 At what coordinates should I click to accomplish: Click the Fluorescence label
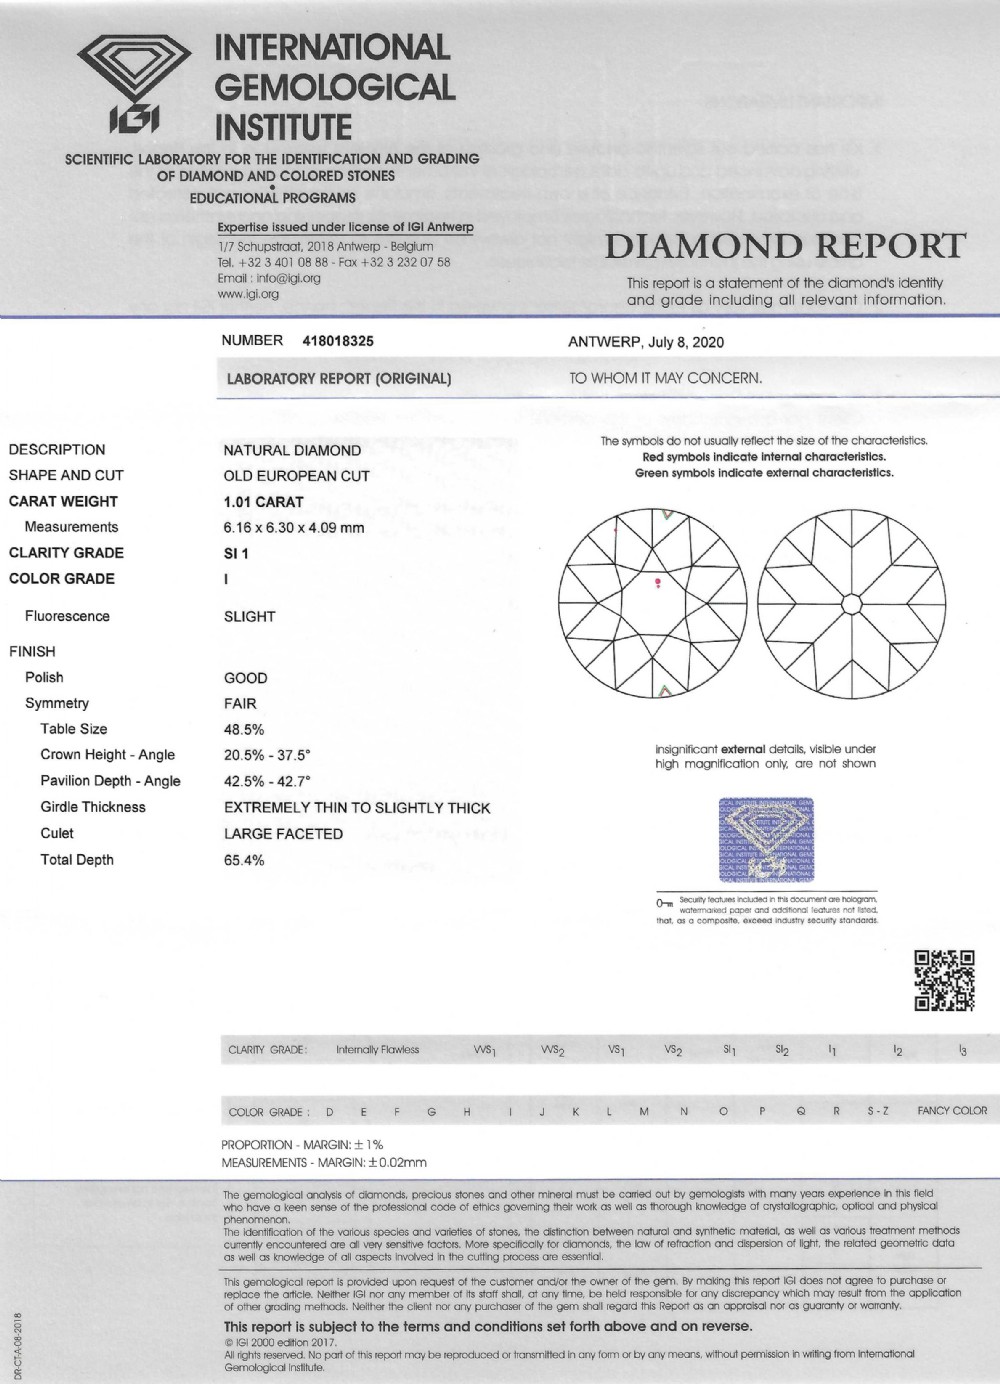coord(67,616)
